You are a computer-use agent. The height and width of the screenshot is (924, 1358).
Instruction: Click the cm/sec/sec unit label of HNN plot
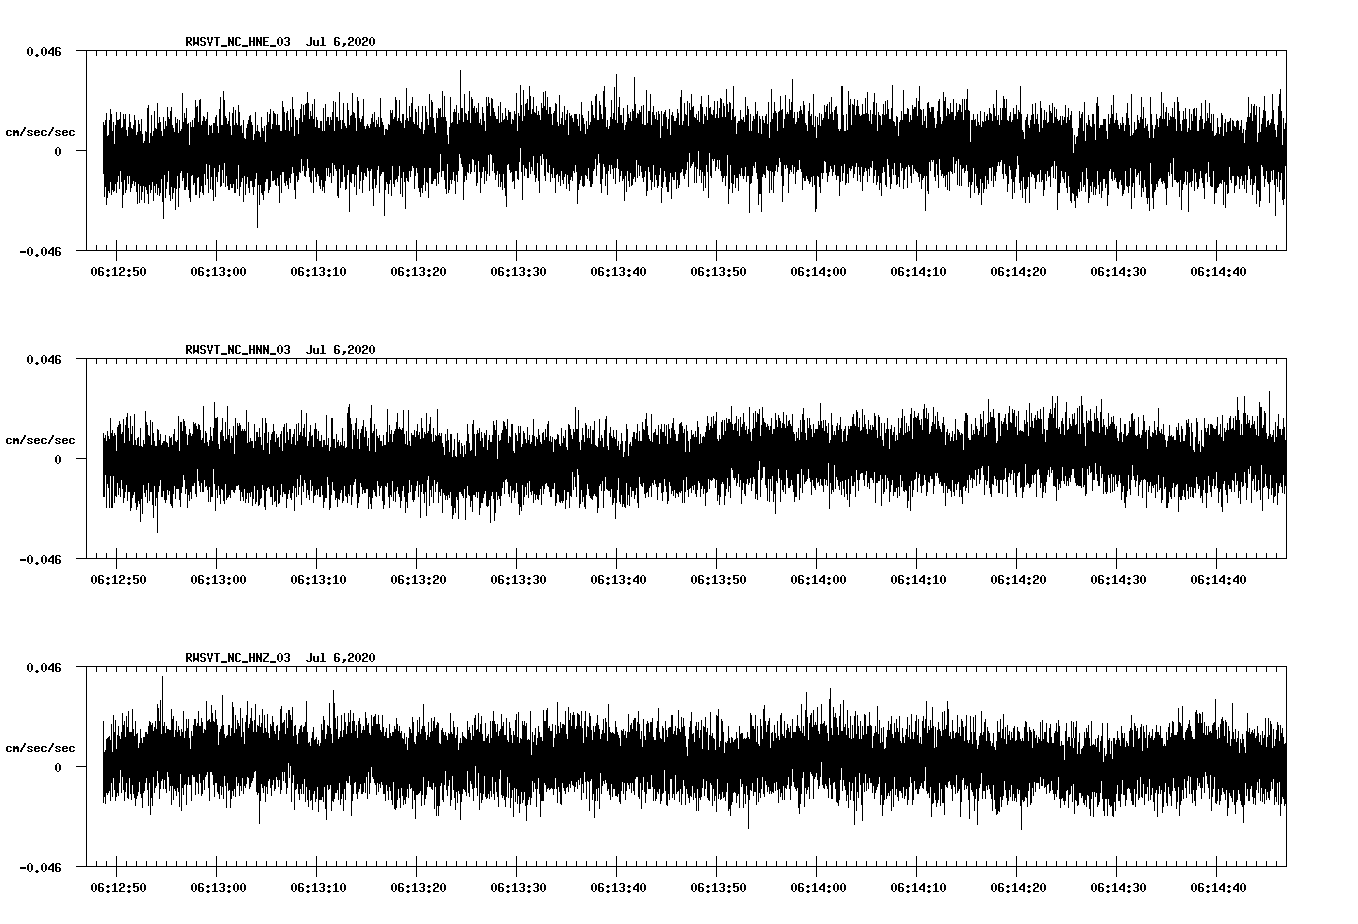click(40, 440)
